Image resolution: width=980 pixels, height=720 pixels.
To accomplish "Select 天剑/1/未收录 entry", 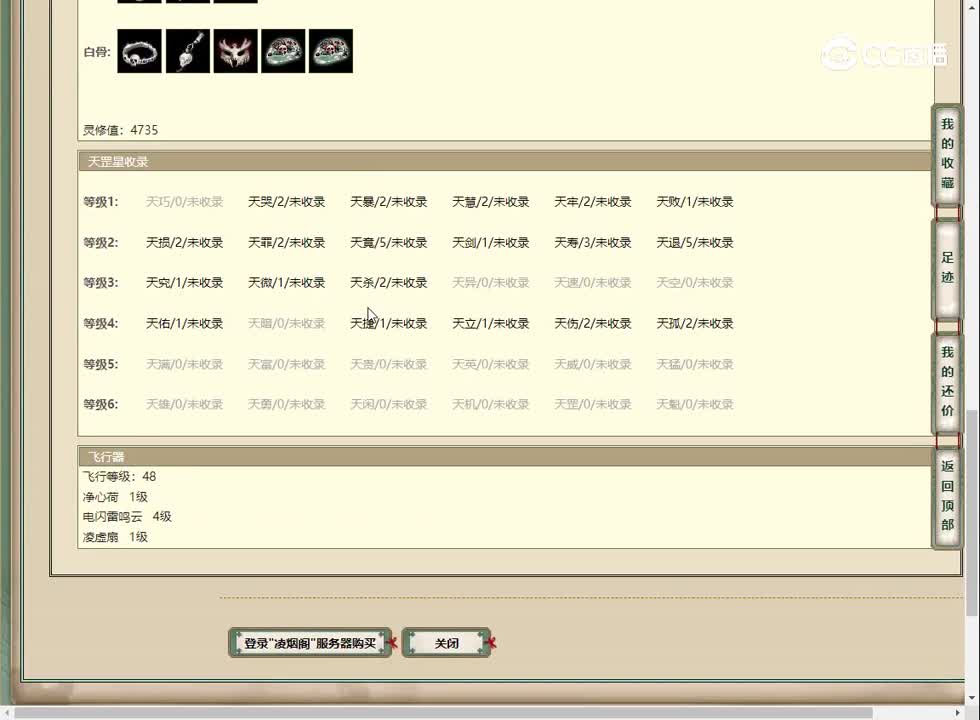I will tap(491, 242).
